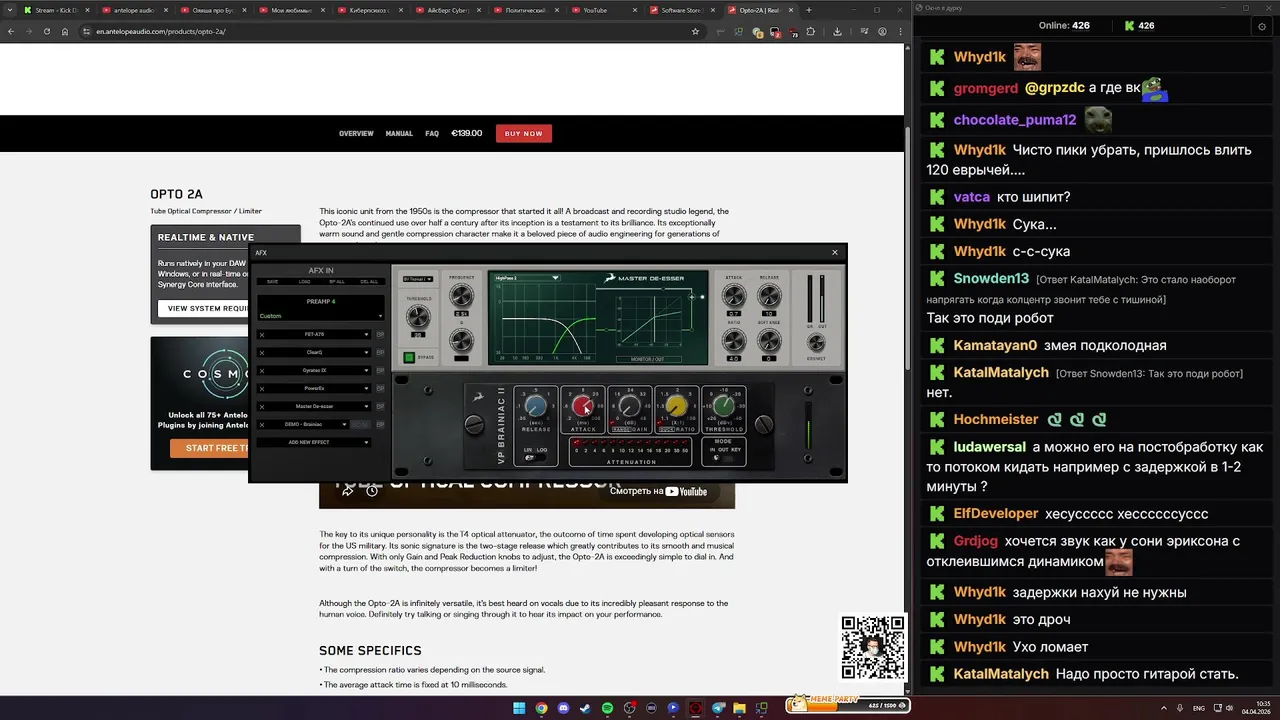Open Discord from the taskbar
The width and height of the screenshot is (1280, 720).
click(x=563, y=708)
